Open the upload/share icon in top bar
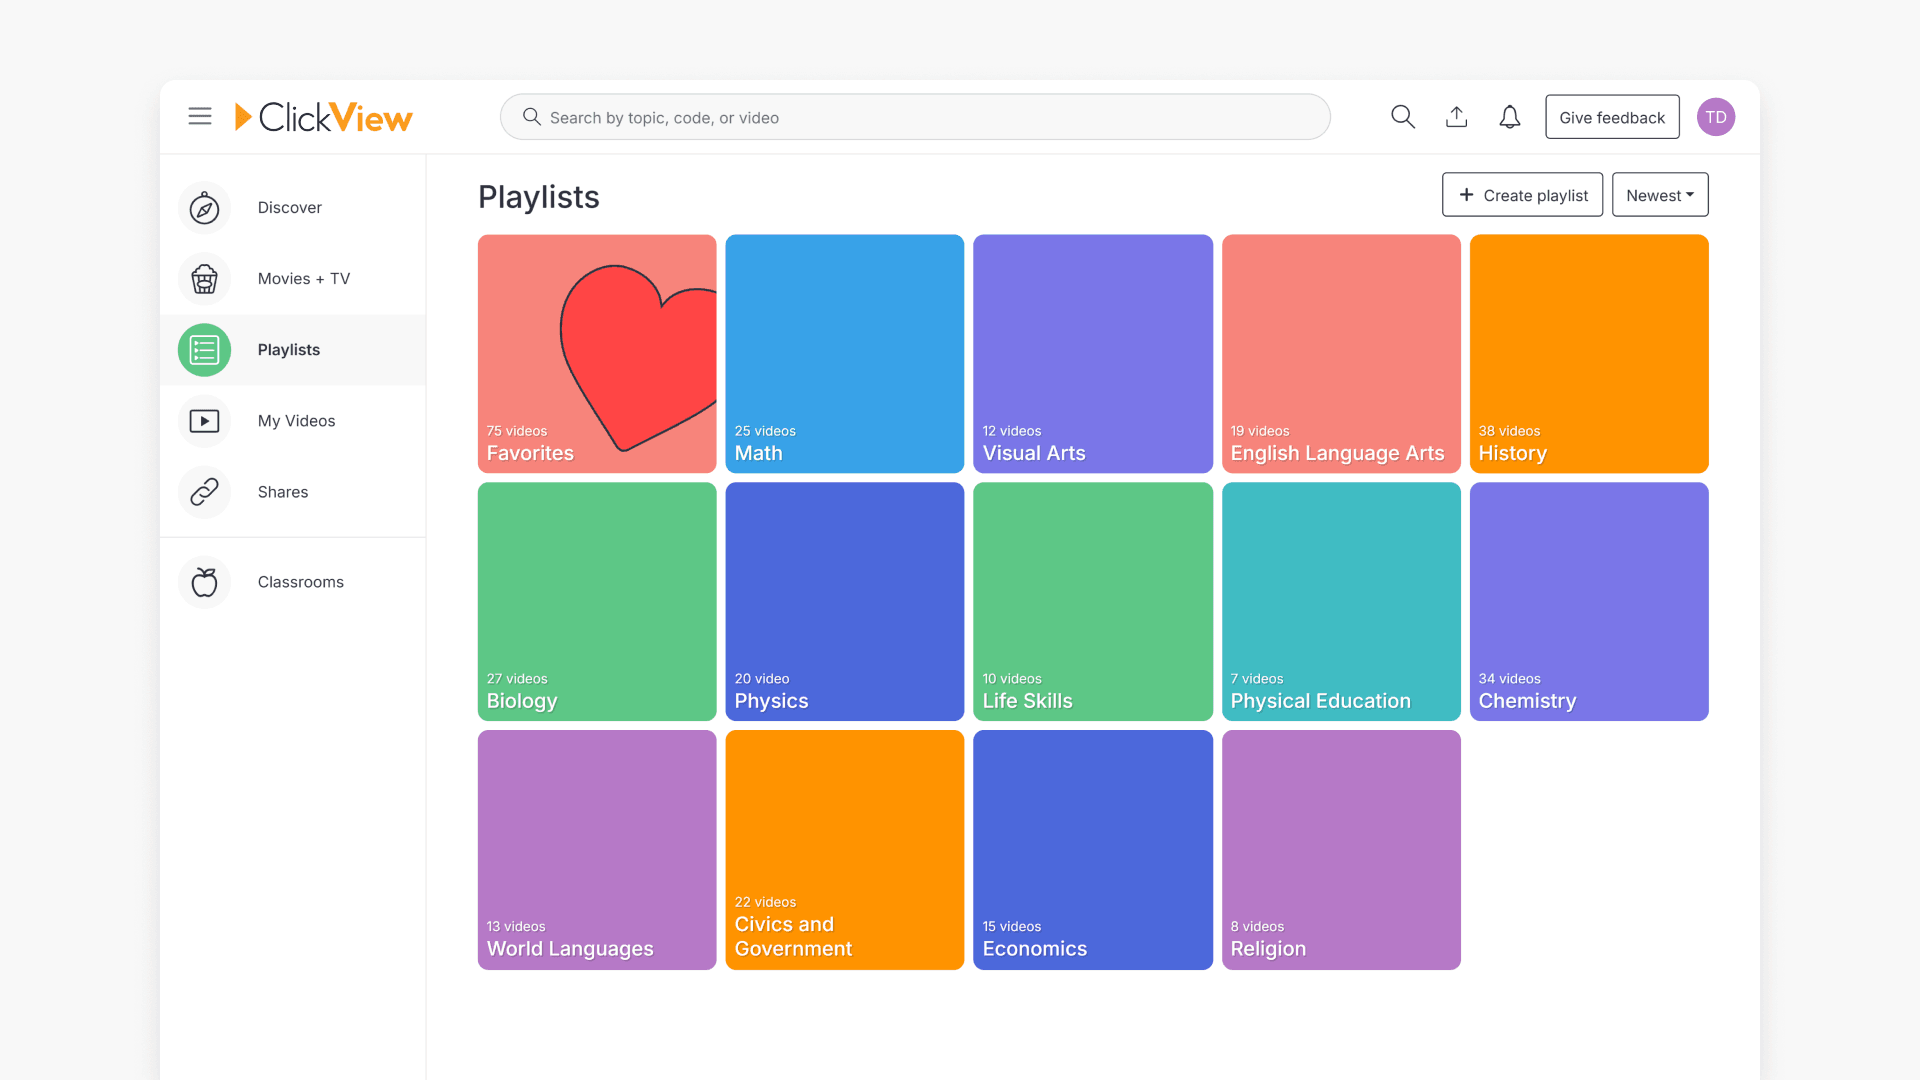Screen dimensions: 1920x1080 pos(1456,116)
